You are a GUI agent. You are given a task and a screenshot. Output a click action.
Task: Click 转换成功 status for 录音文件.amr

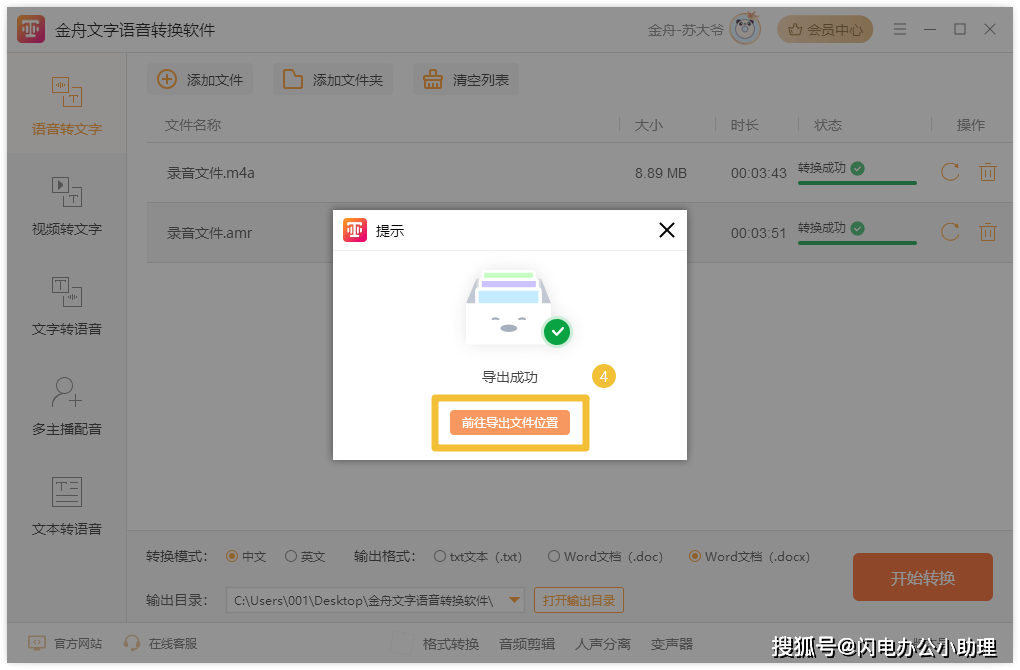click(x=831, y=228)
